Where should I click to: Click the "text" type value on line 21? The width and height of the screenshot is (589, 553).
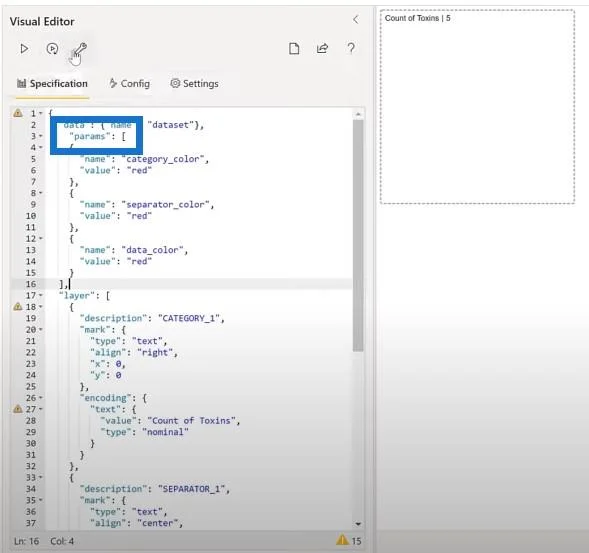click(x=147, y=341)
